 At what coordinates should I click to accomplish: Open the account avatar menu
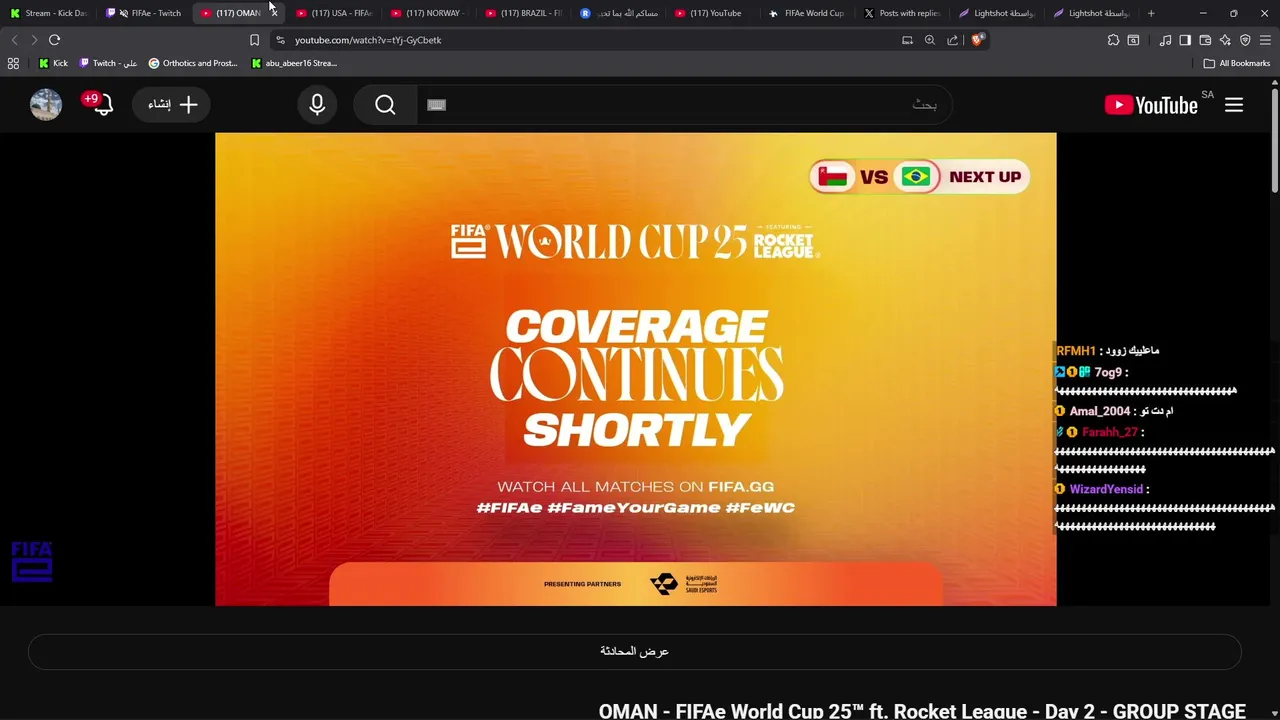[46, 105]
